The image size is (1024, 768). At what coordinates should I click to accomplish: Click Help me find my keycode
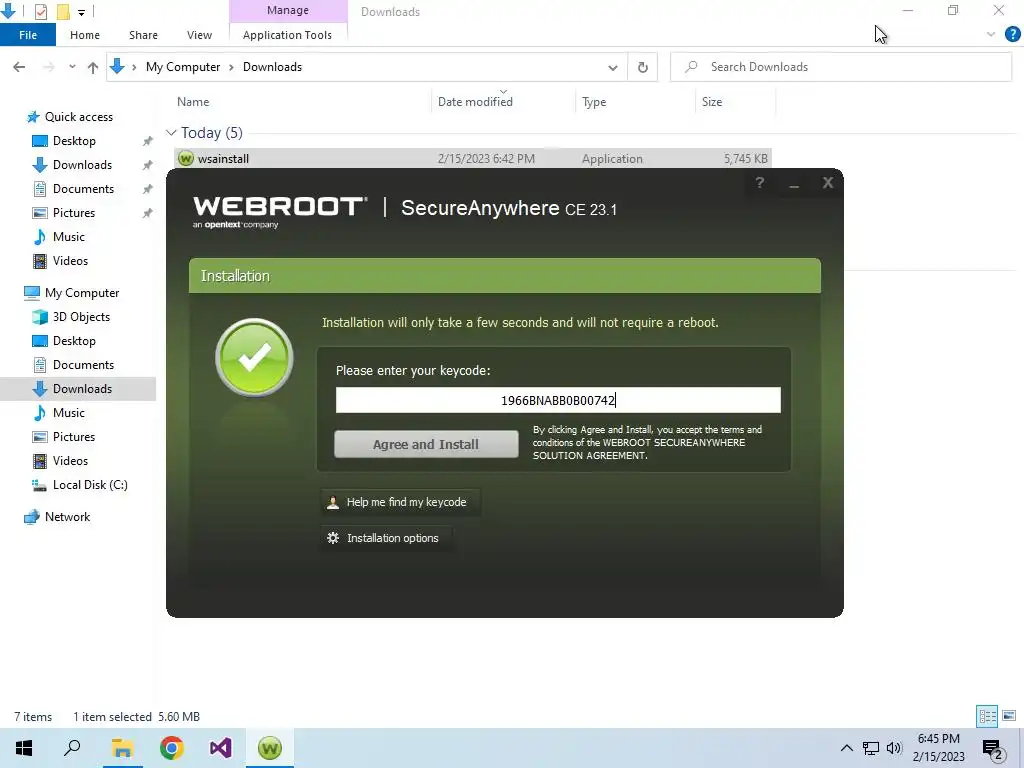coord(401,502)
